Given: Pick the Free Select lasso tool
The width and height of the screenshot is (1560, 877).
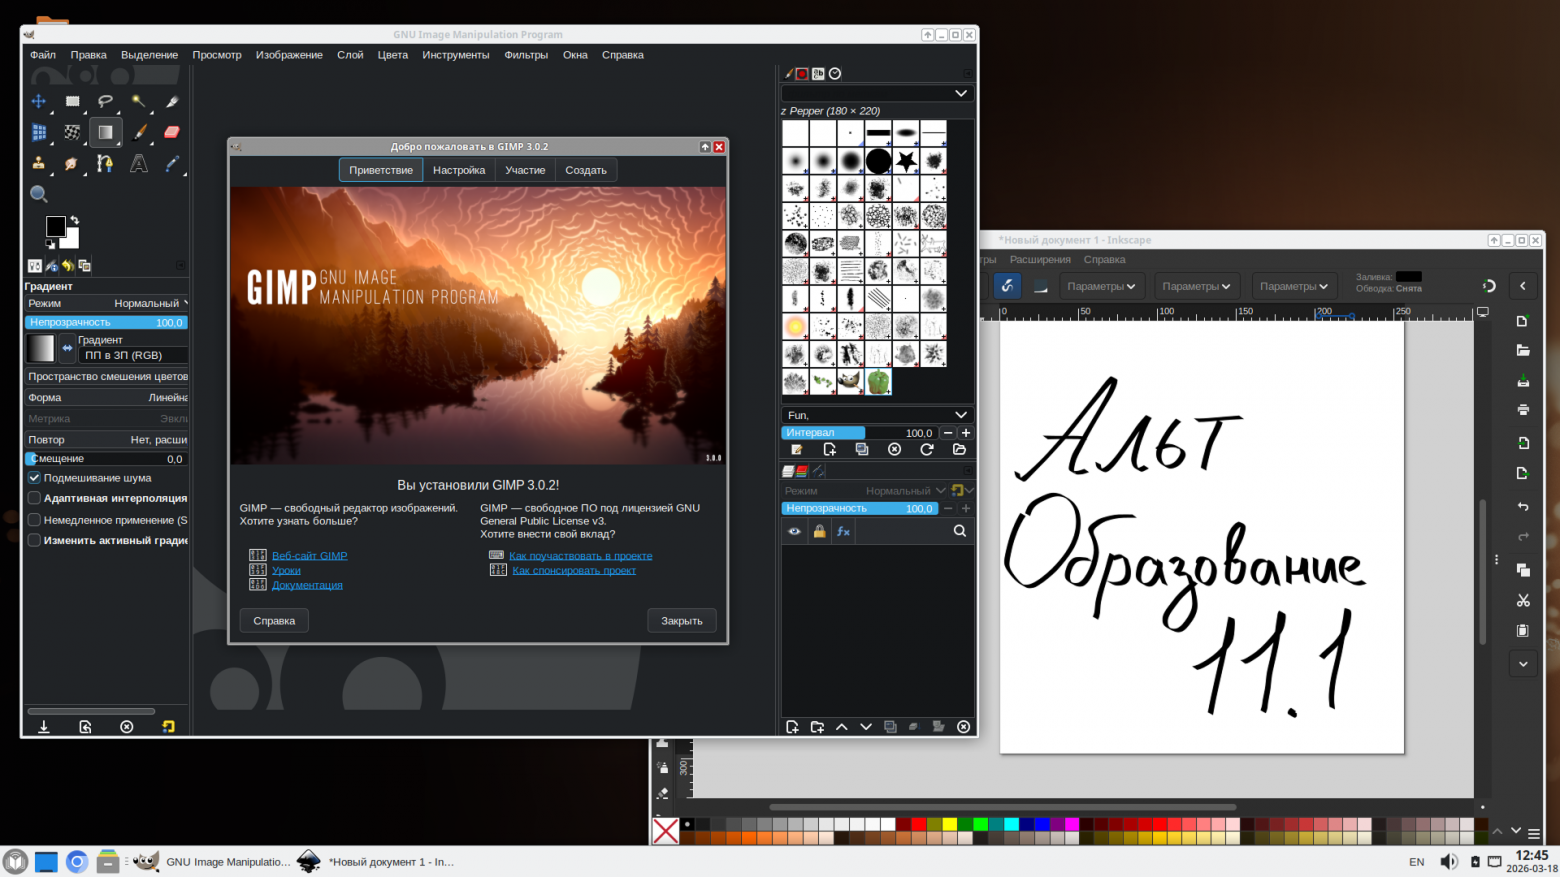Looking at the screenshot, I should [x=105, y=101].
